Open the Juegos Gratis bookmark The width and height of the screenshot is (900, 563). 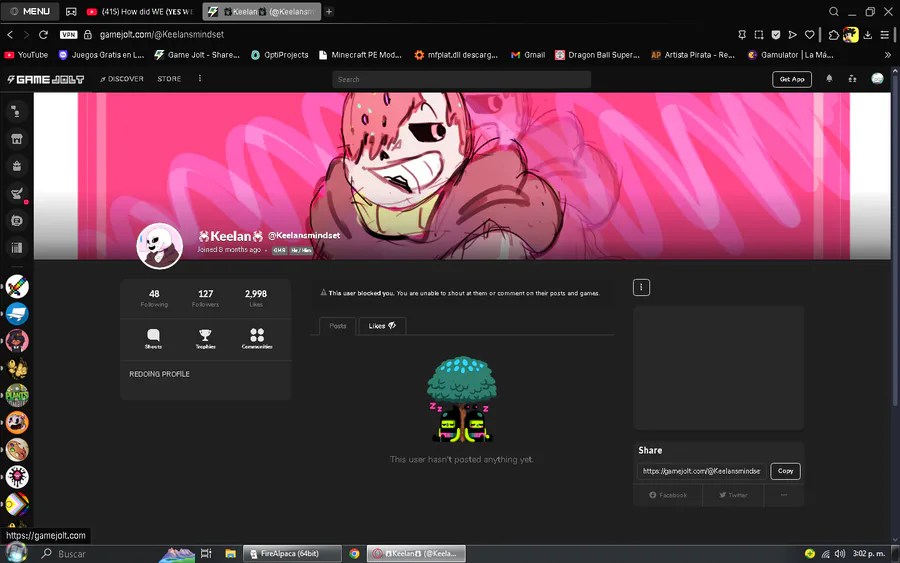(102, 55)
